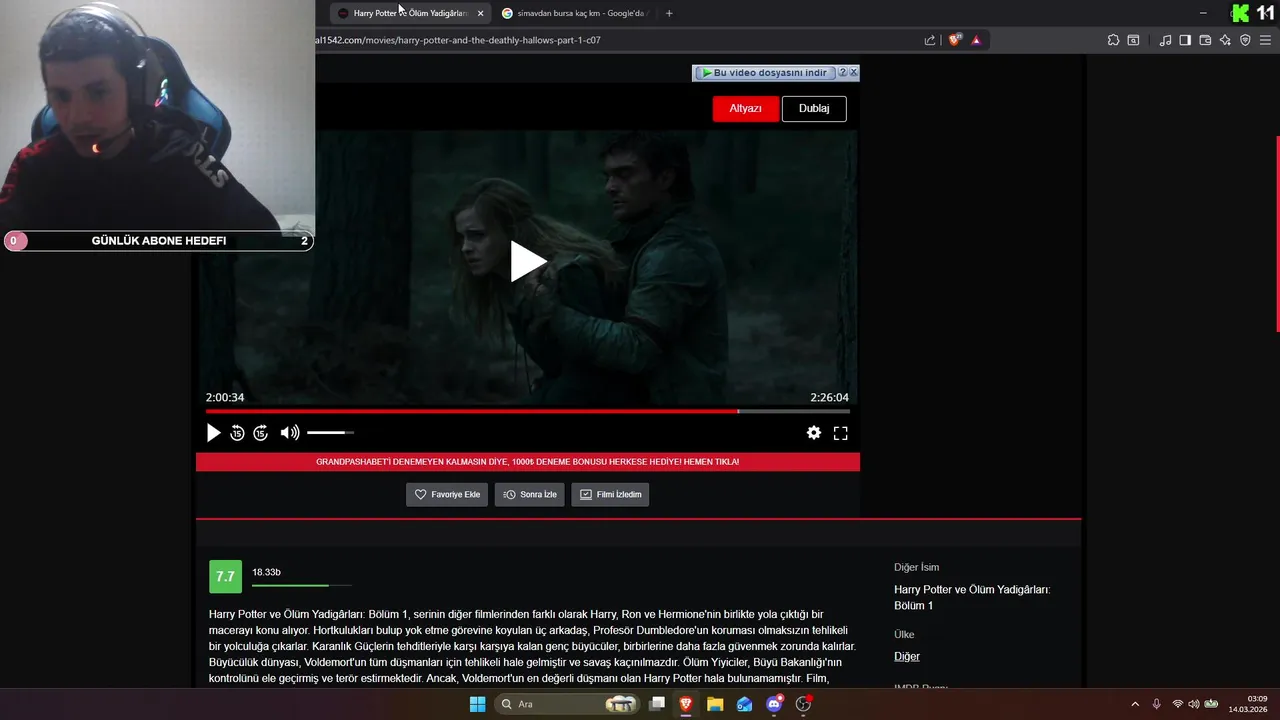Open the Grandpashabet red banner ad
Image resolution: width=1280 pixels, height=720 pixels.
(x=528, y=462)
